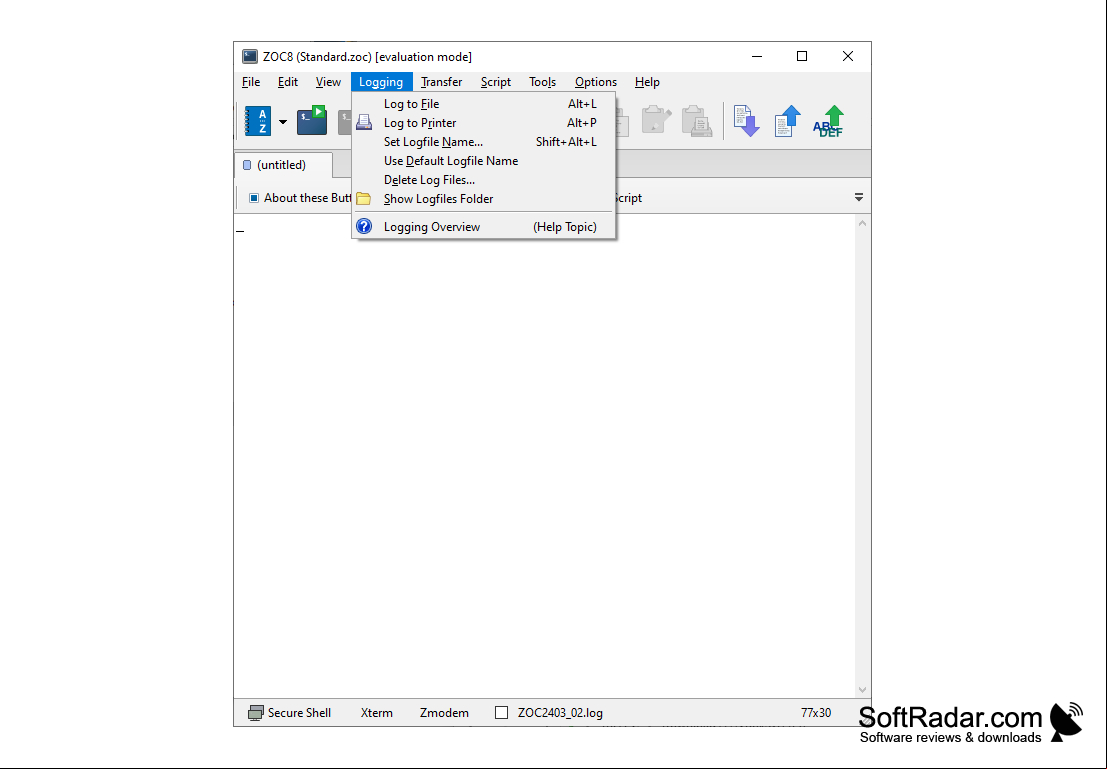Select Set Logfile Name... menu entry
The image size is (1107, 769).
coord(484,142)
